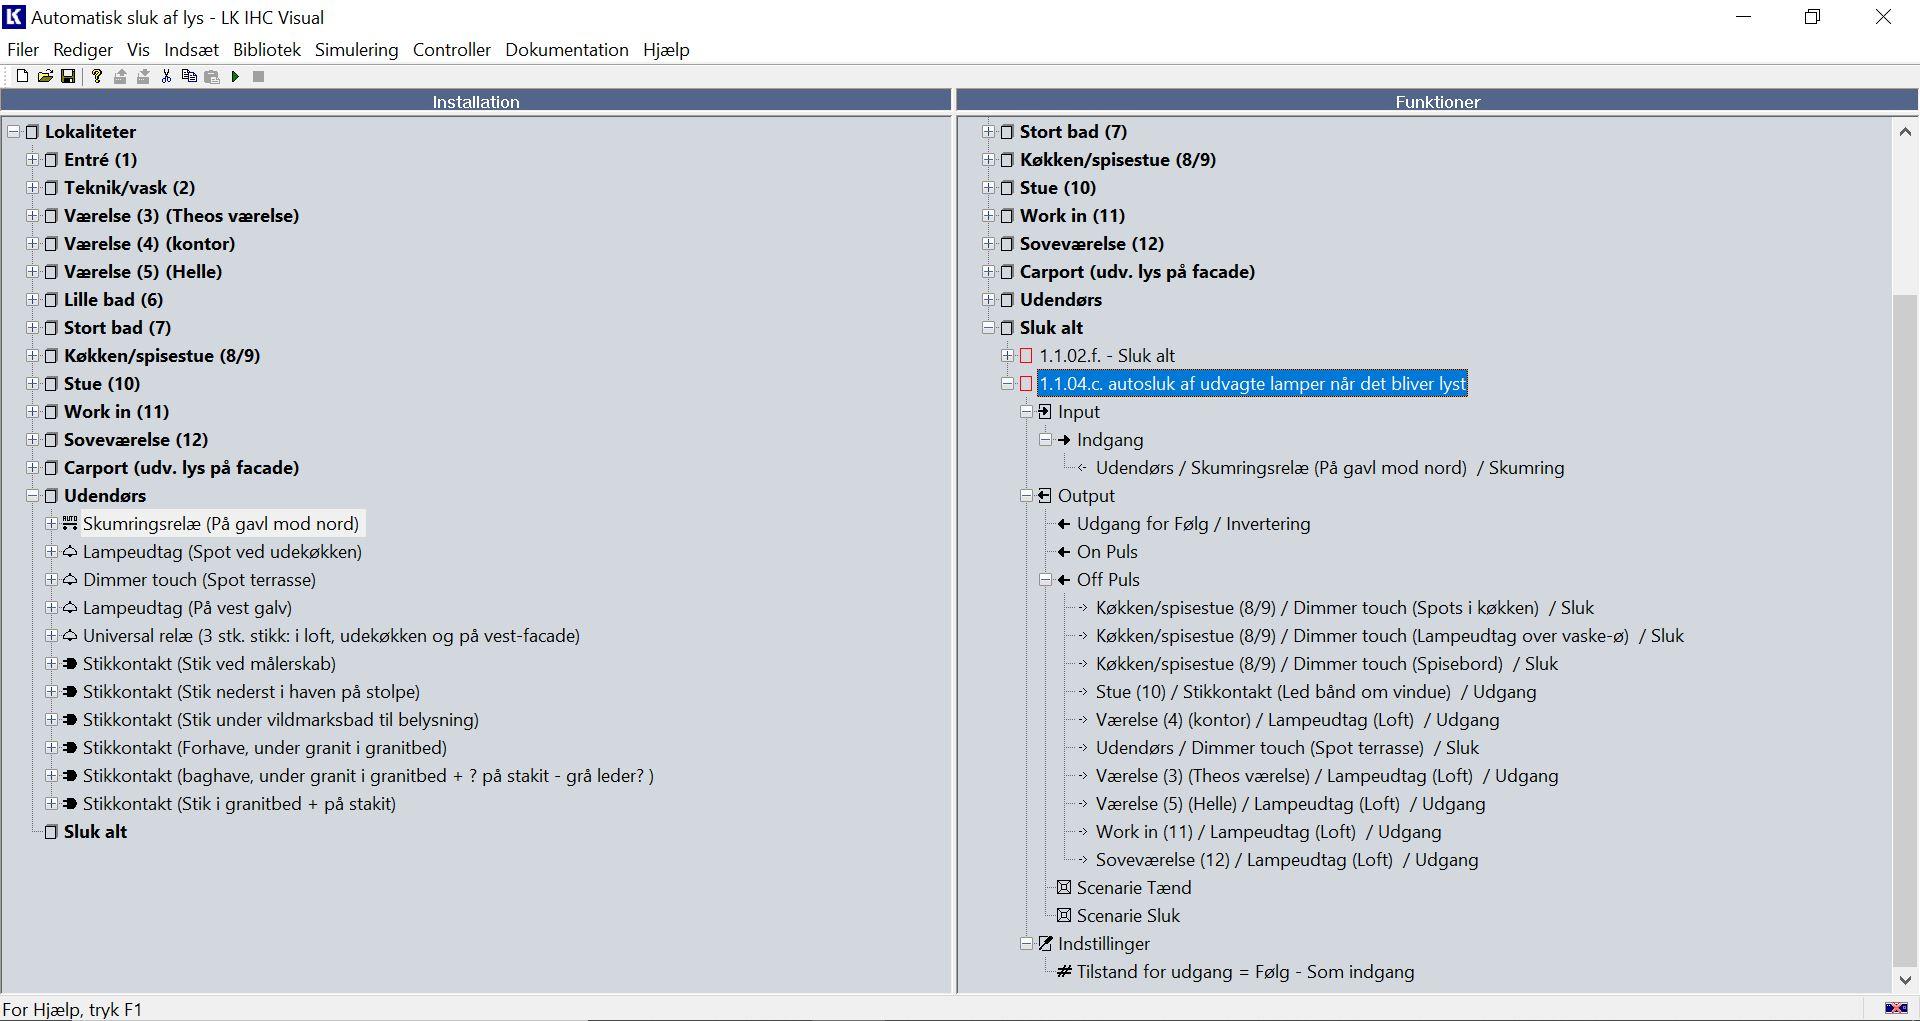The image size is (1920, 1021).
Task: Click the Skumringsrelæ device icon in Udendørs
Action: click(70, 523)
